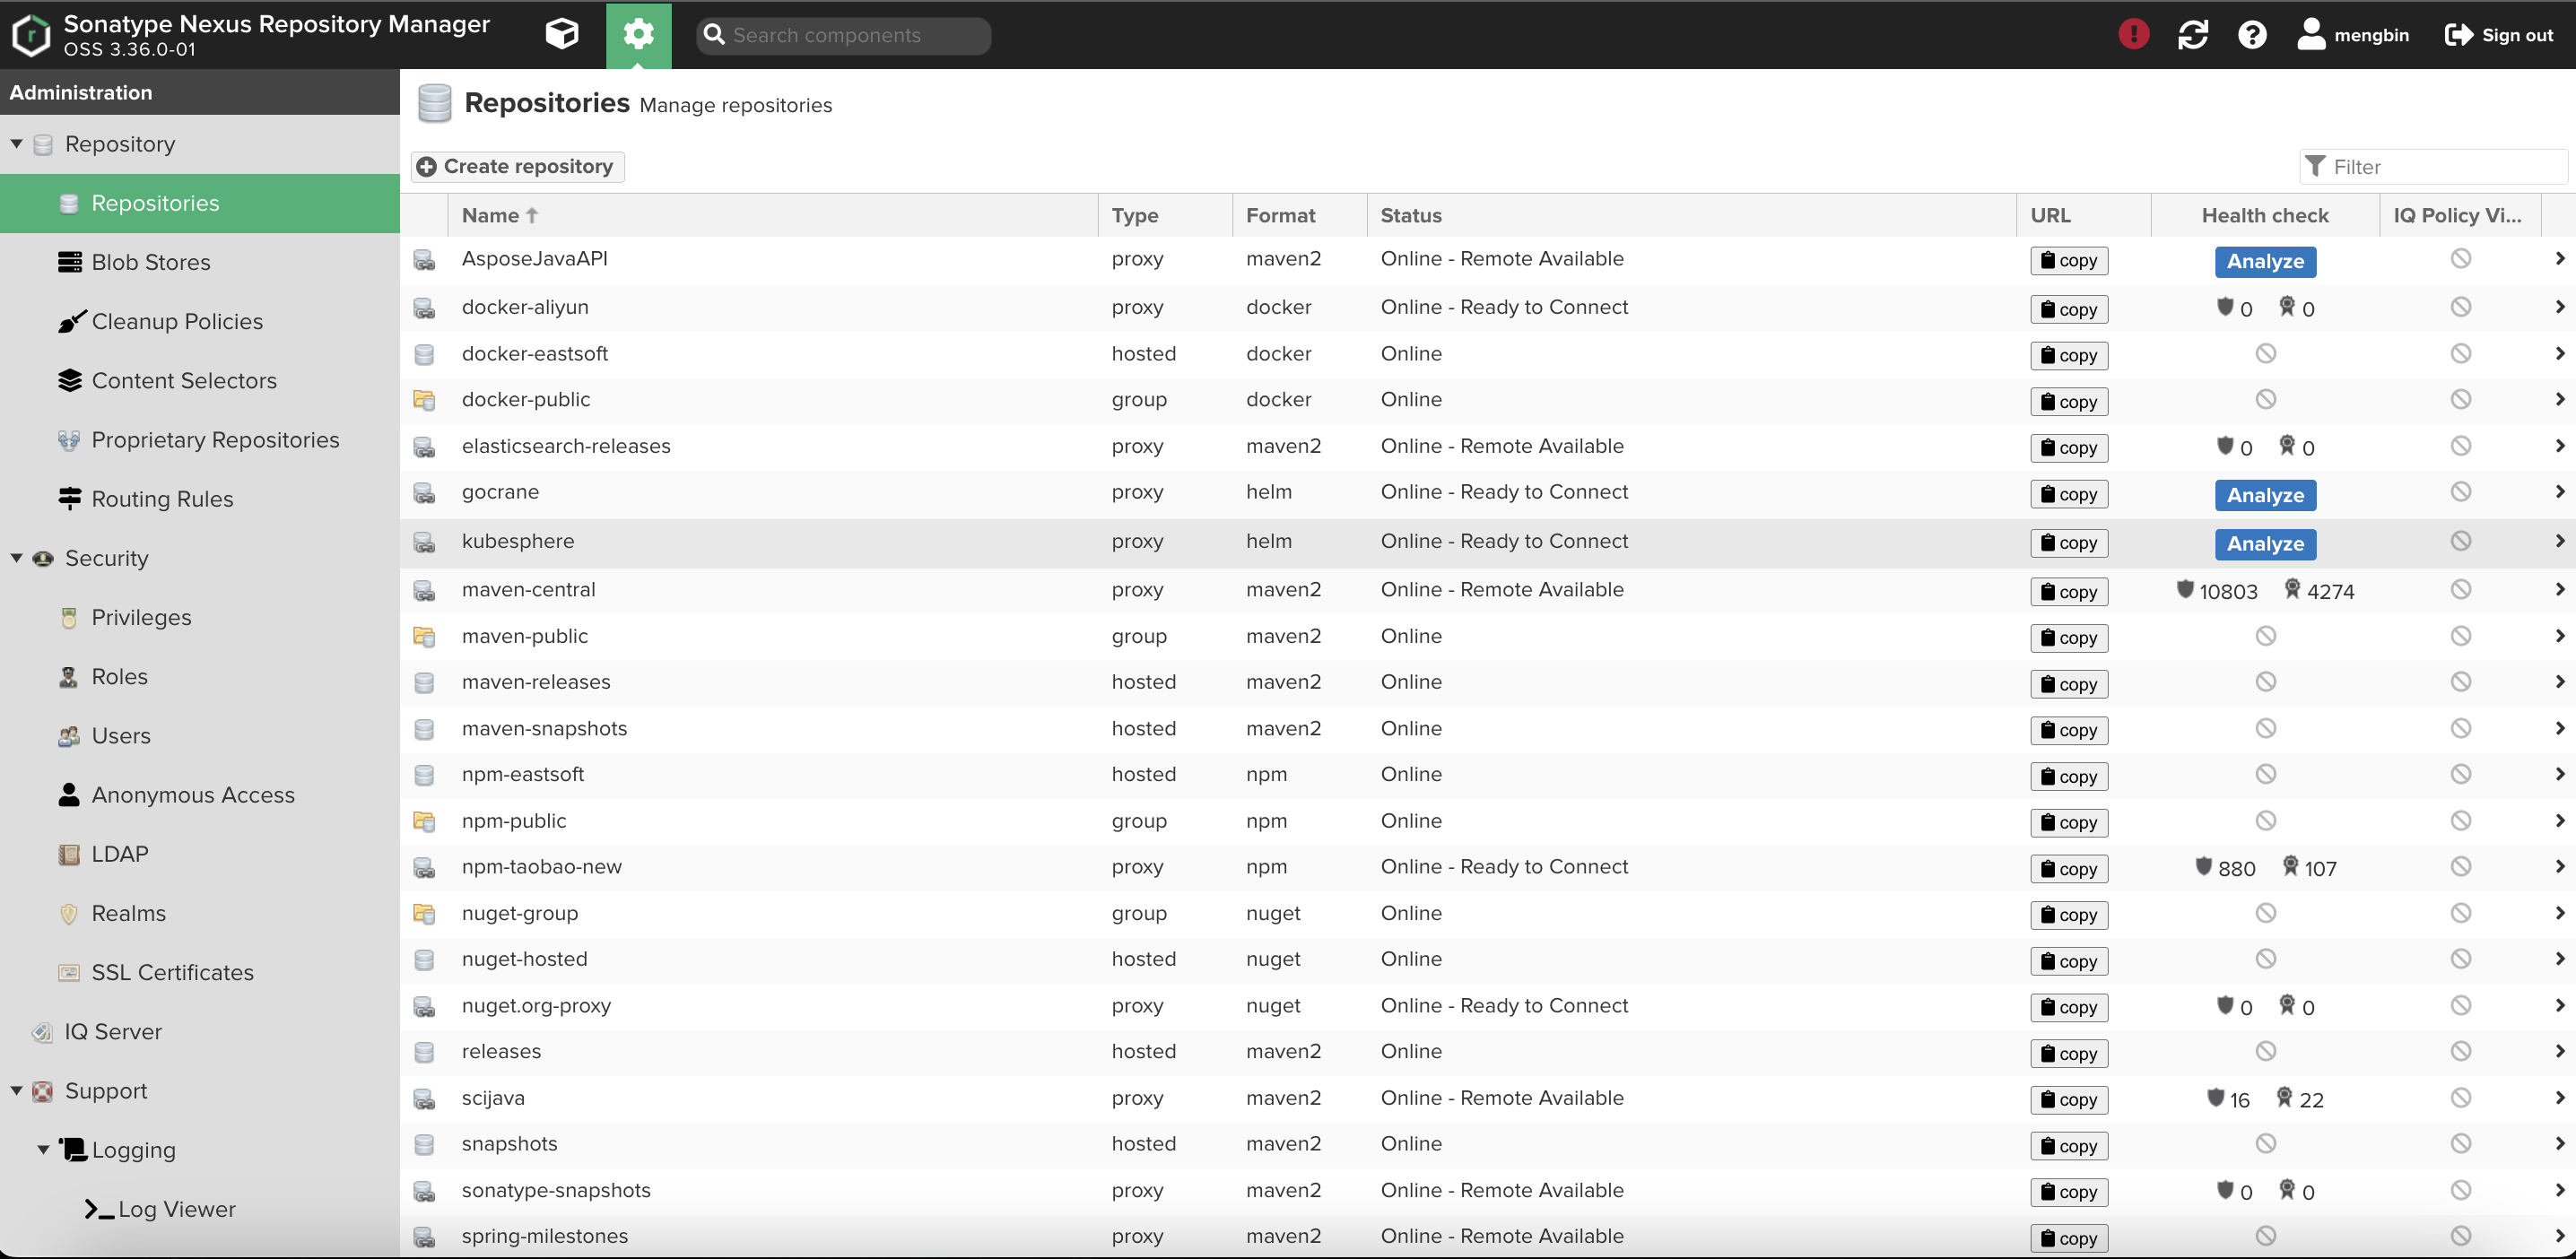
Task: Click Create repository button
Action: click(517, 167)
